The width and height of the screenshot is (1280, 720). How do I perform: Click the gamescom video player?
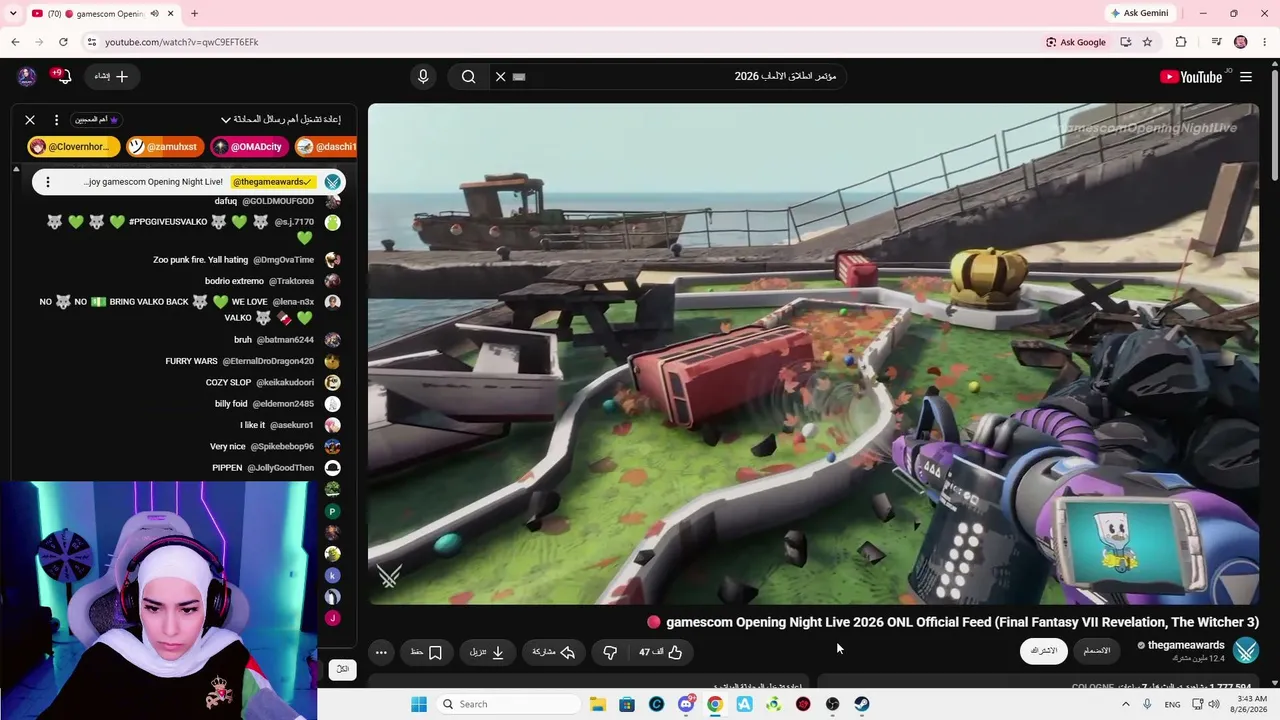click(813, 354)
